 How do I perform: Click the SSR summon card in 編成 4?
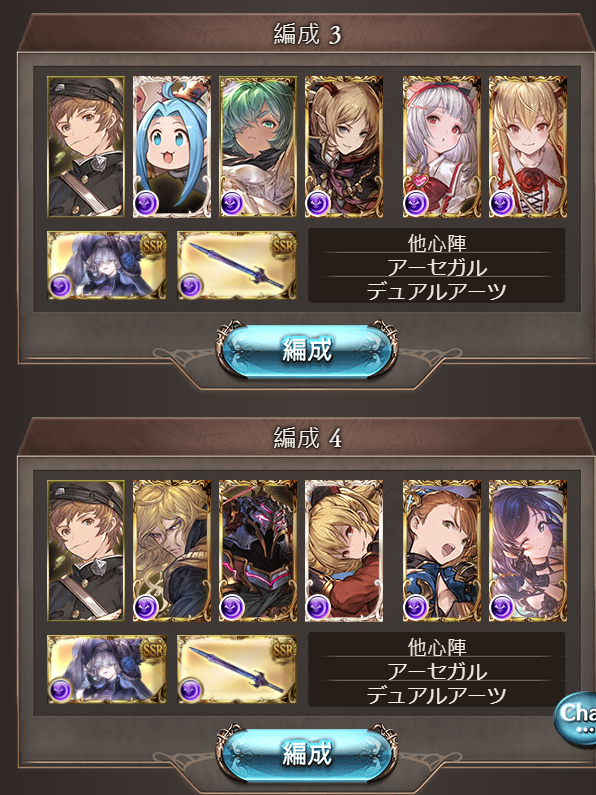[x=107, y=669]
